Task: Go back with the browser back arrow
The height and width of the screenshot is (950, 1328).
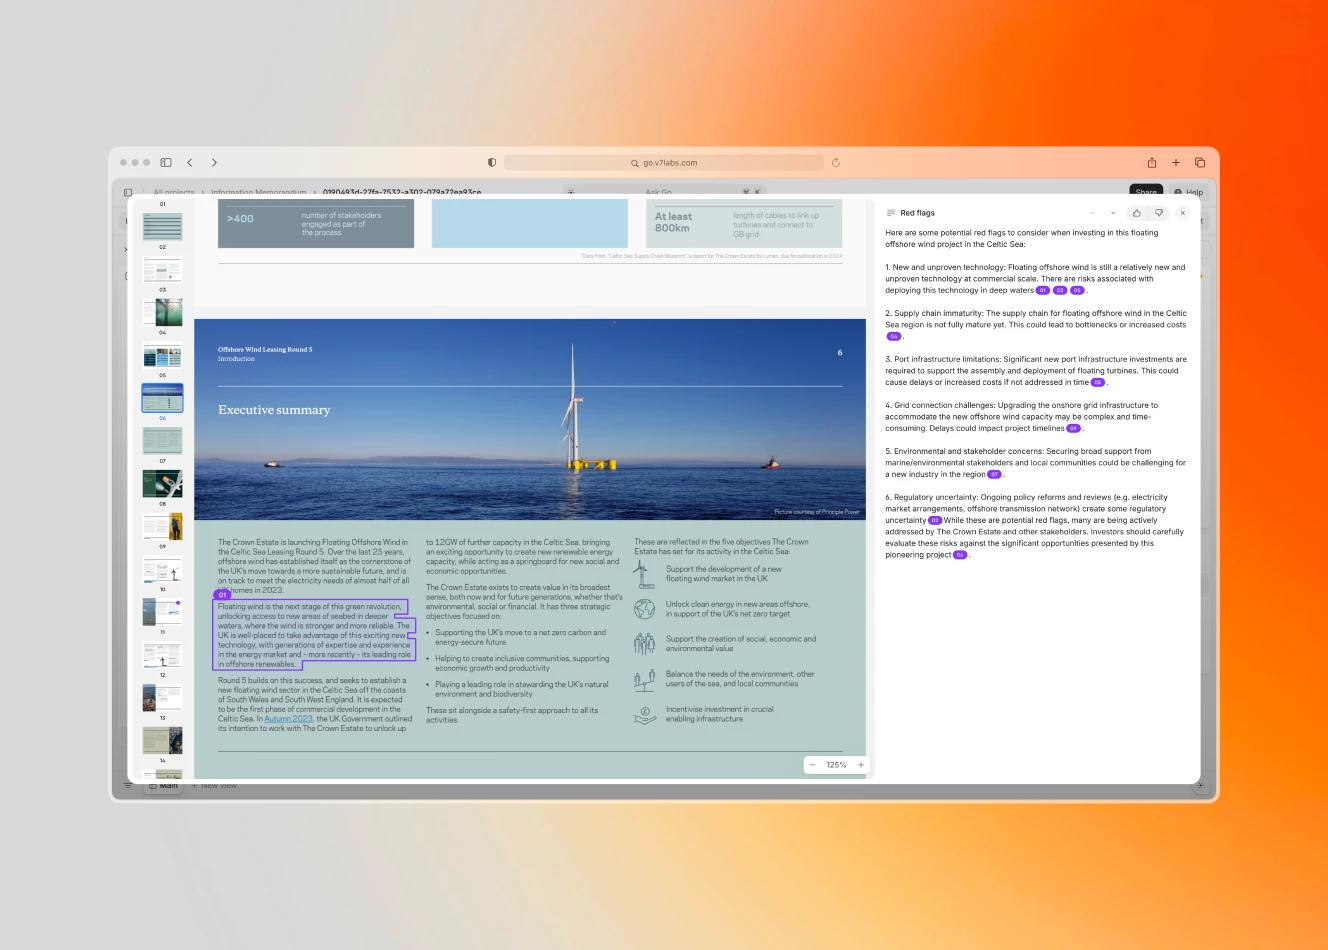Action: click(x=190, y=162)
